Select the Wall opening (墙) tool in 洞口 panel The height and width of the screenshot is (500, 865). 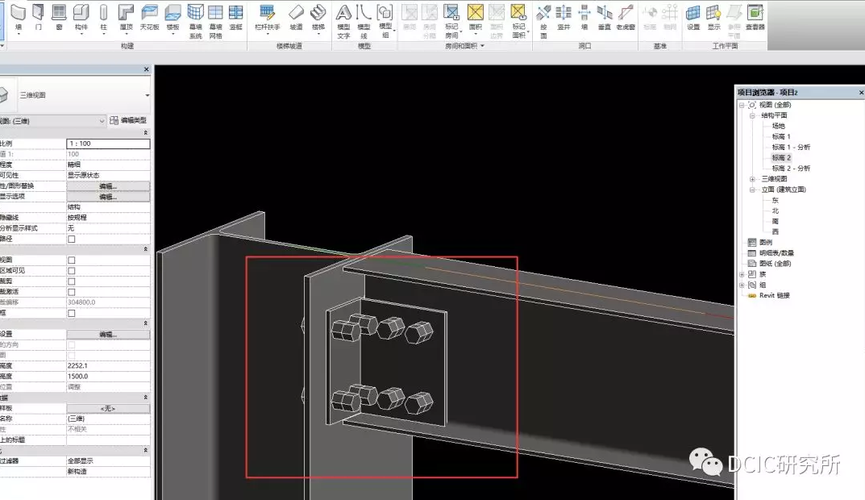pyautogui.click(x=584, y=17)
